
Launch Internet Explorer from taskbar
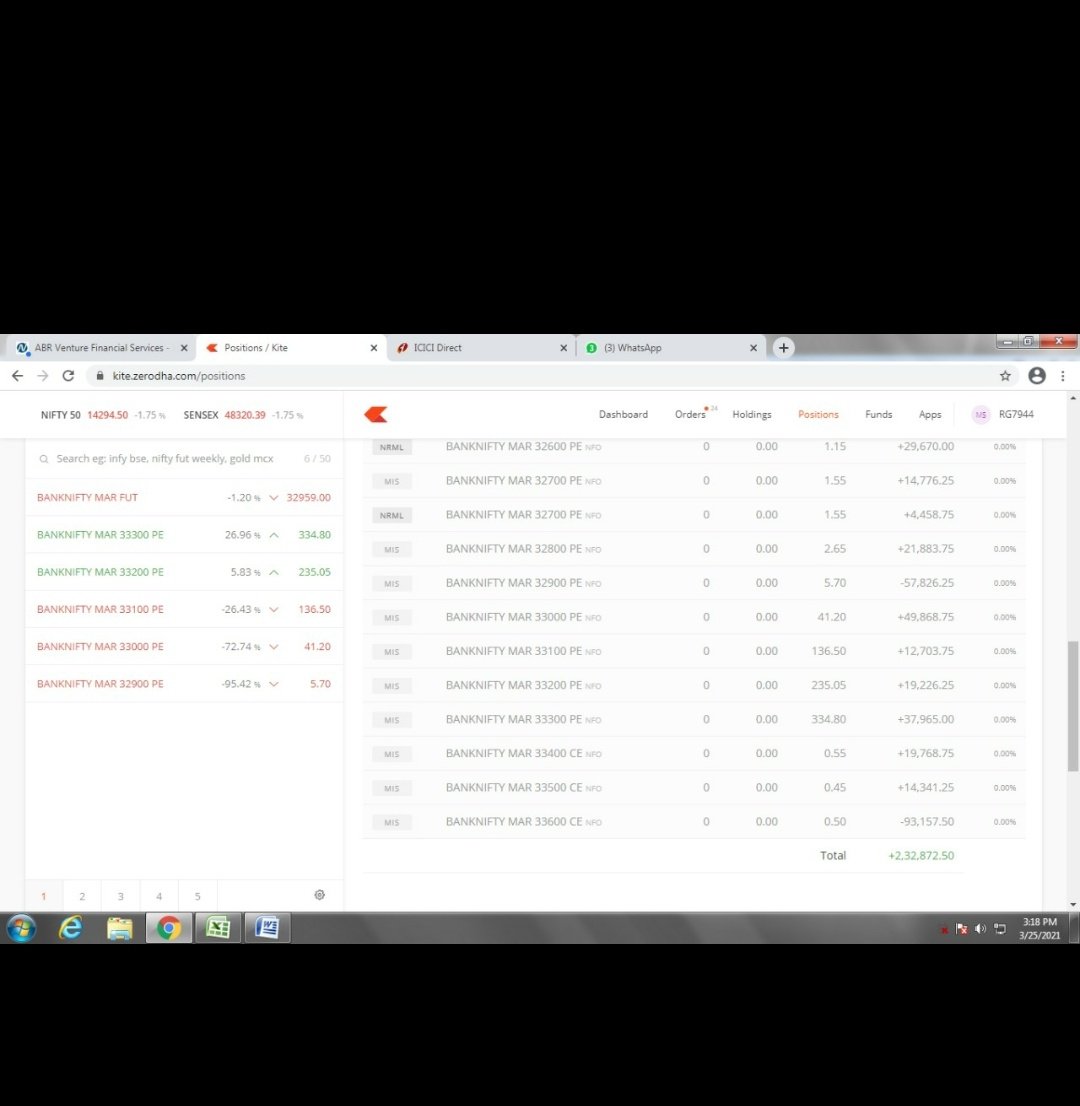pos(71,928)
